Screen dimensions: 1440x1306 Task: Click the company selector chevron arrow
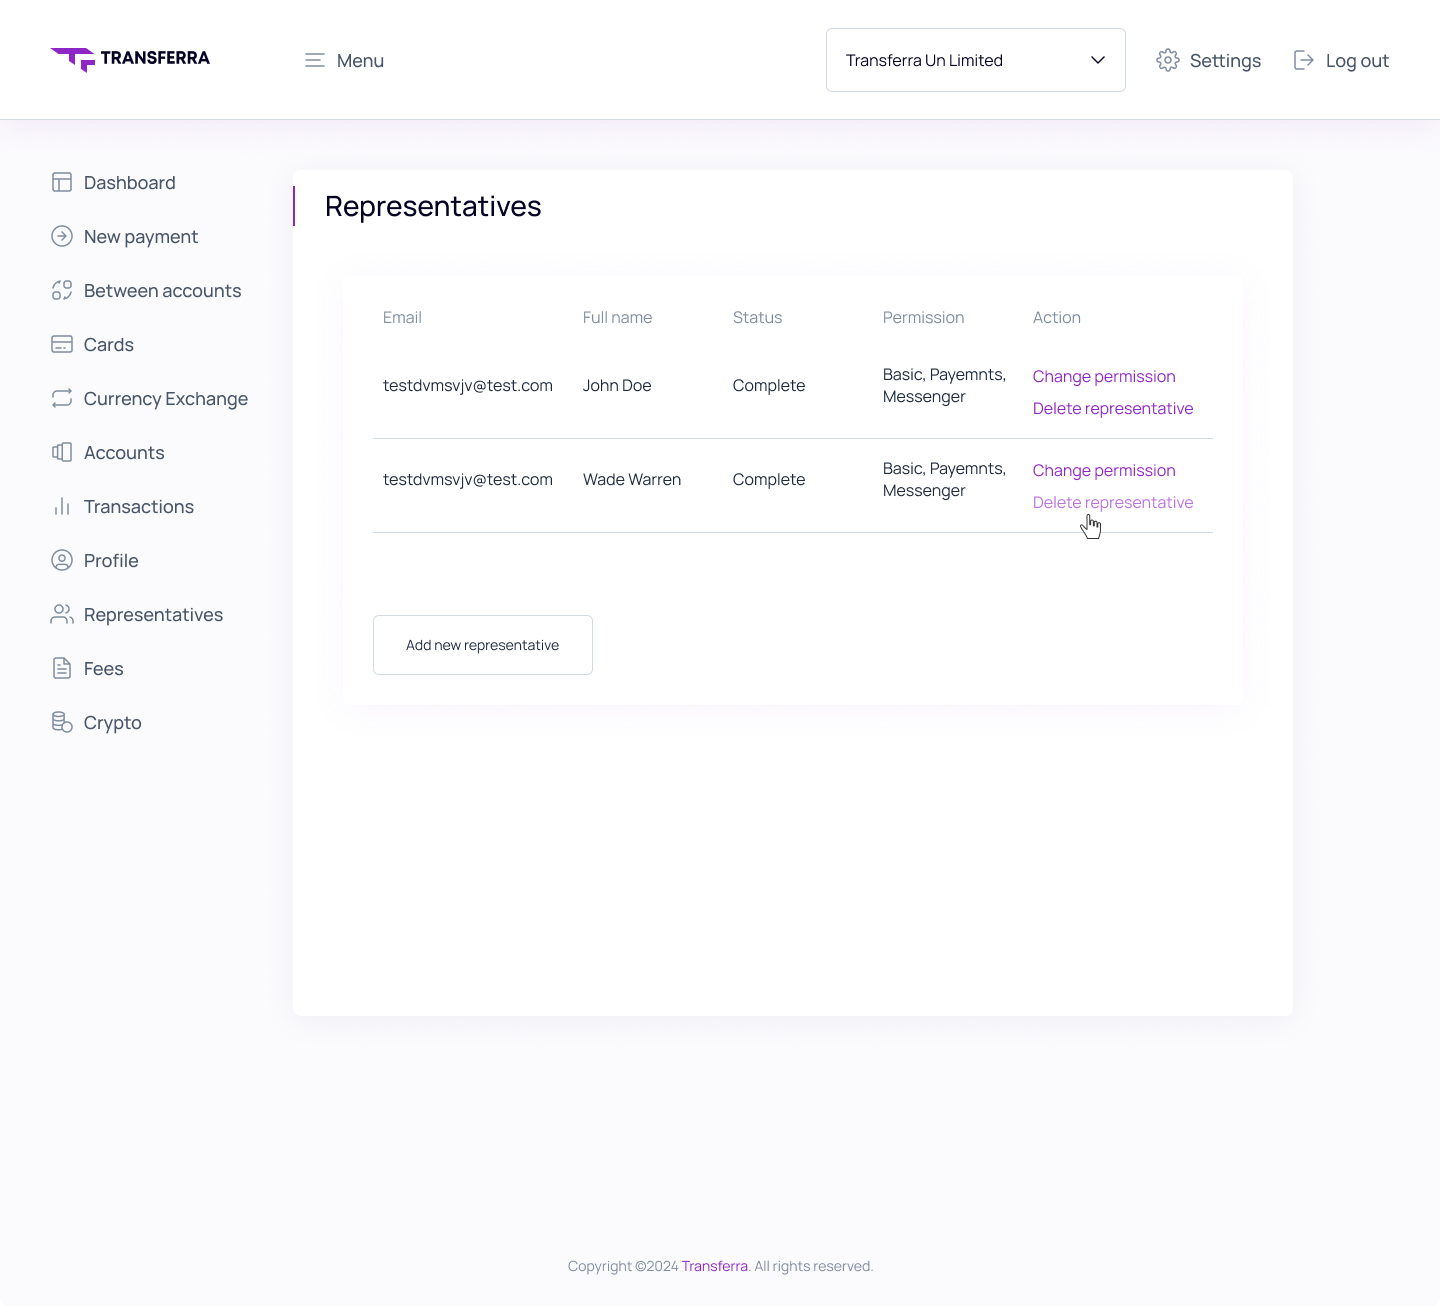point(1097,60)
